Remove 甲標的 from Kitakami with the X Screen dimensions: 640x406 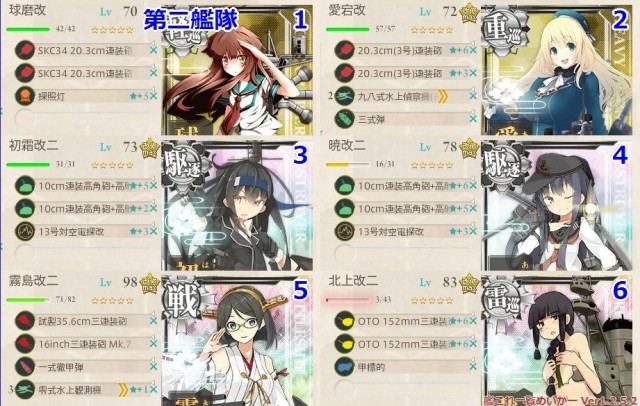point(473,367)
